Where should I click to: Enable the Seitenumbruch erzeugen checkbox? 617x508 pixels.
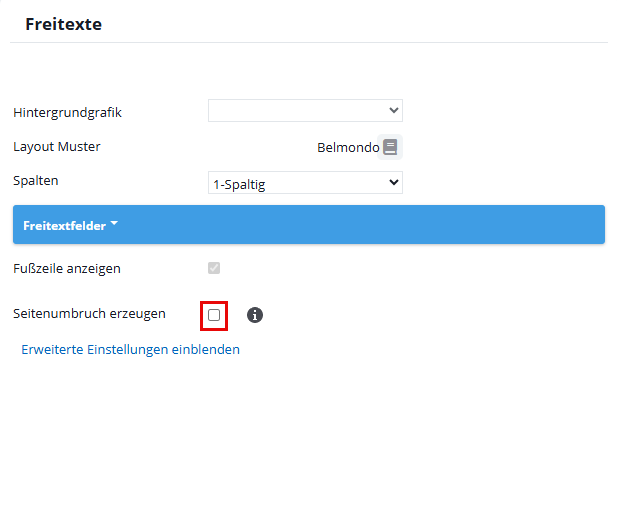pyautogui.click(x=214, y=315)
